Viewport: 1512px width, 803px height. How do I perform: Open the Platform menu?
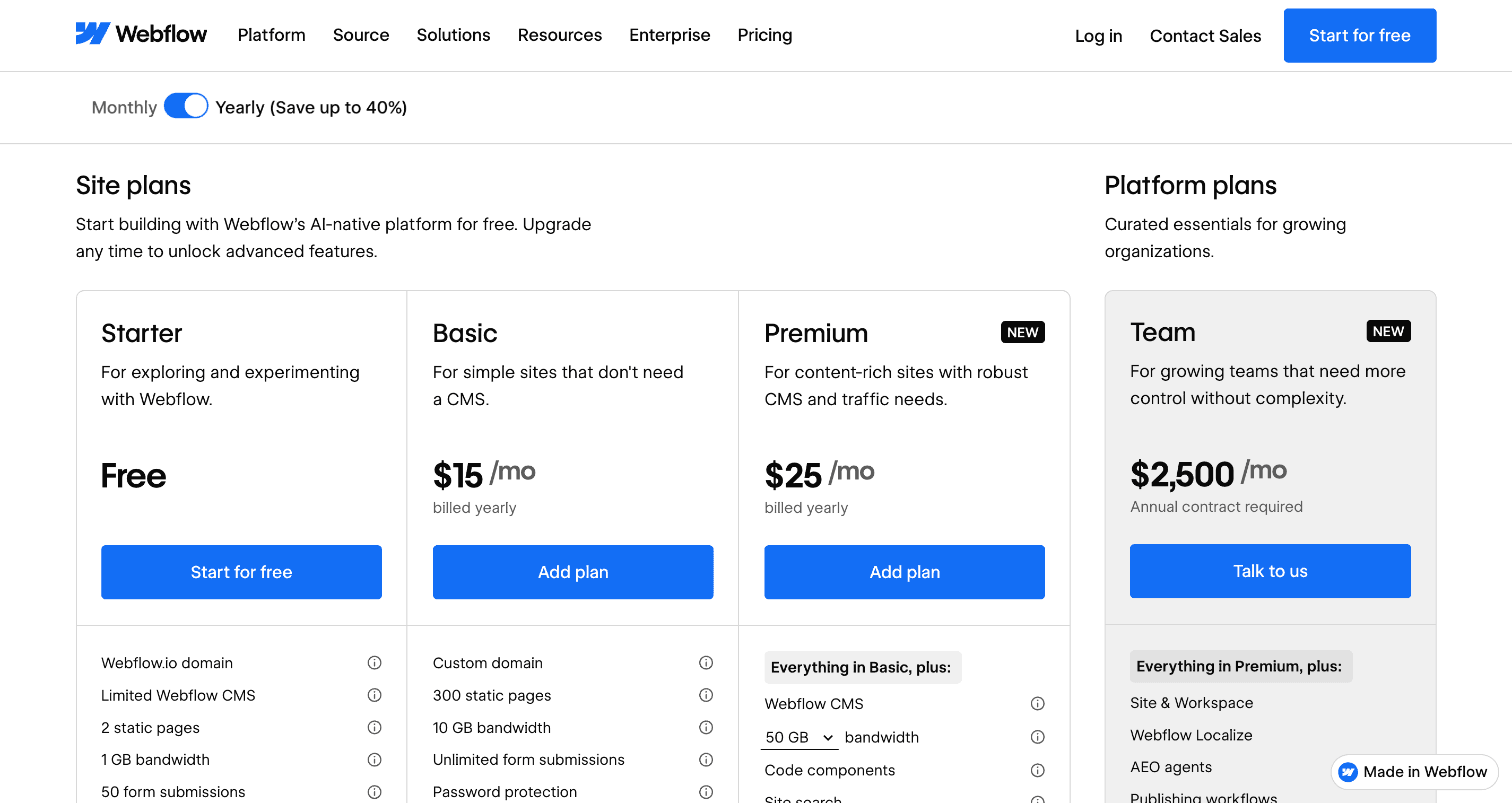click(272, 35)
